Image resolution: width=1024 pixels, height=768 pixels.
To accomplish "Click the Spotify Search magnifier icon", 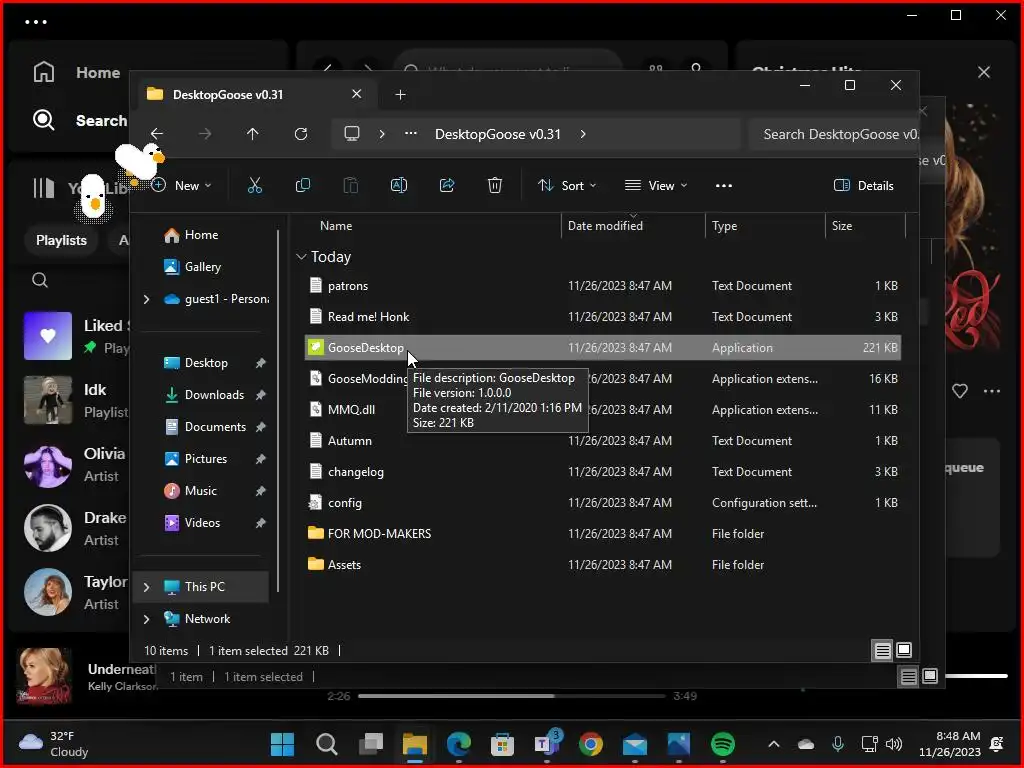I will click(44, 120).
